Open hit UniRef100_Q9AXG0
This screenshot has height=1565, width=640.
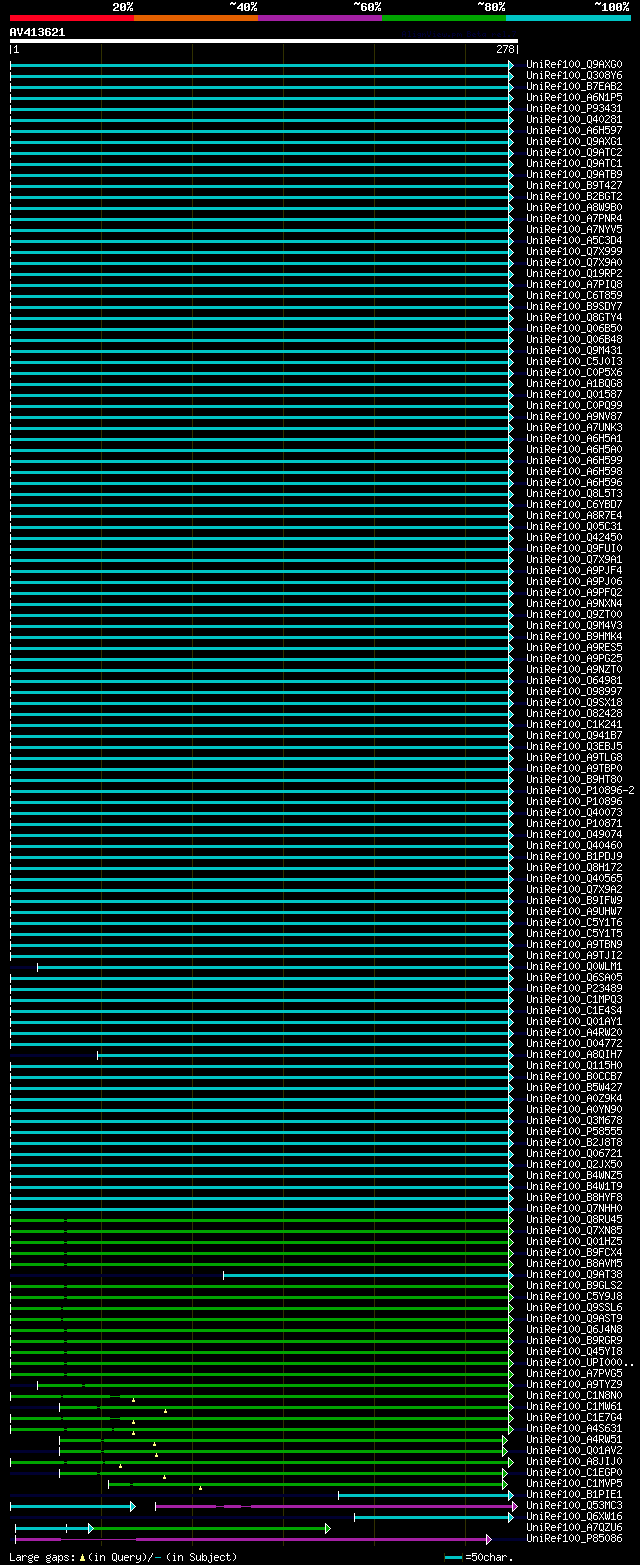[x=574, y=64]
